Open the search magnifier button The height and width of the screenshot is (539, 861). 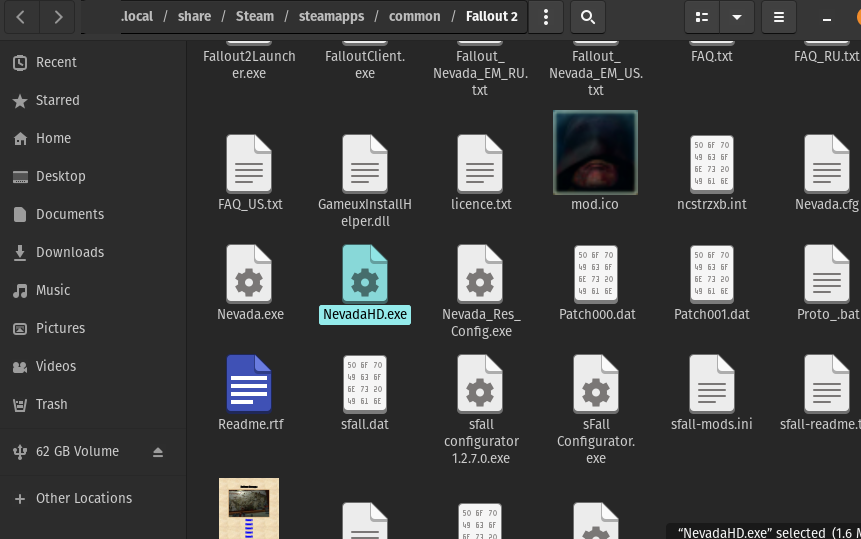588,17
